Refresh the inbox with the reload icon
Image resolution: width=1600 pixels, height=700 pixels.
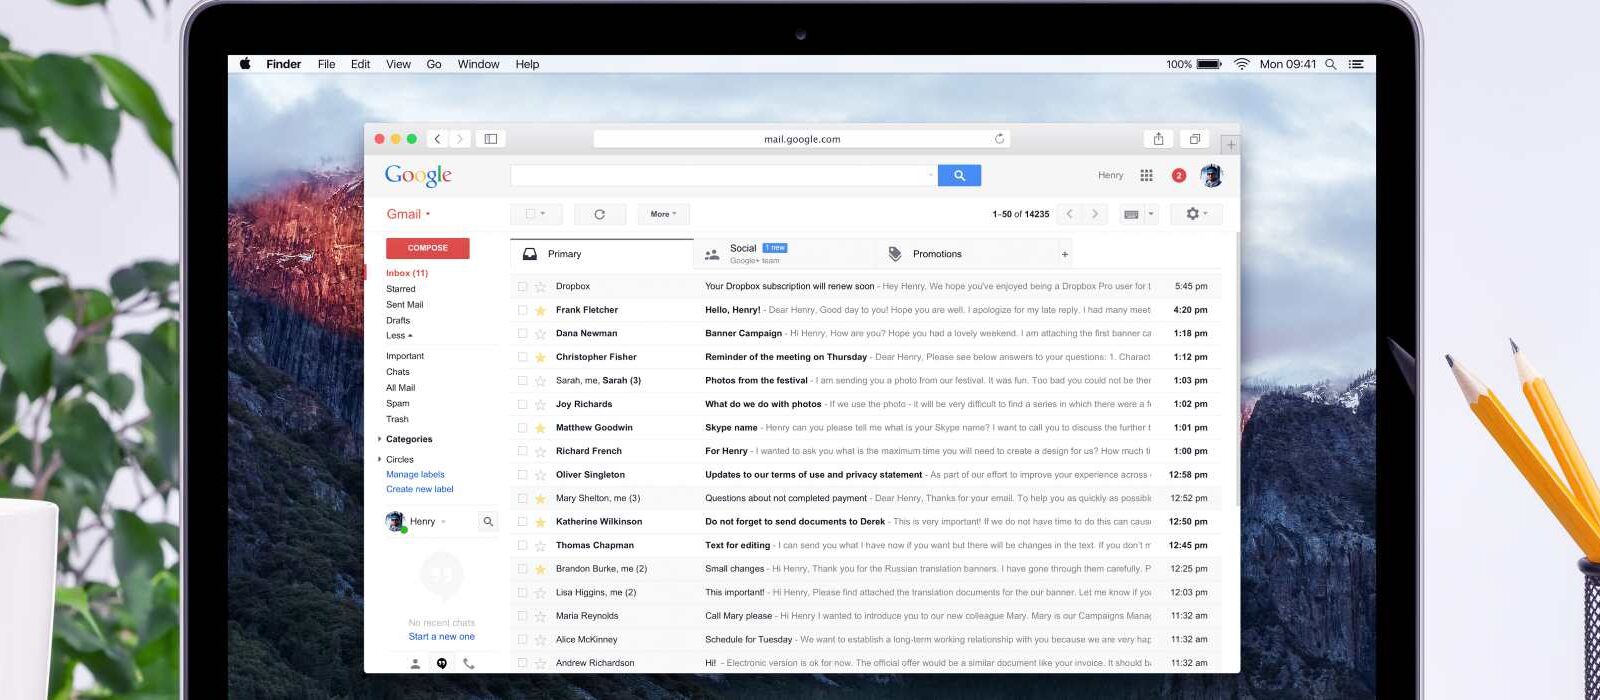click(x=599, y=214)
